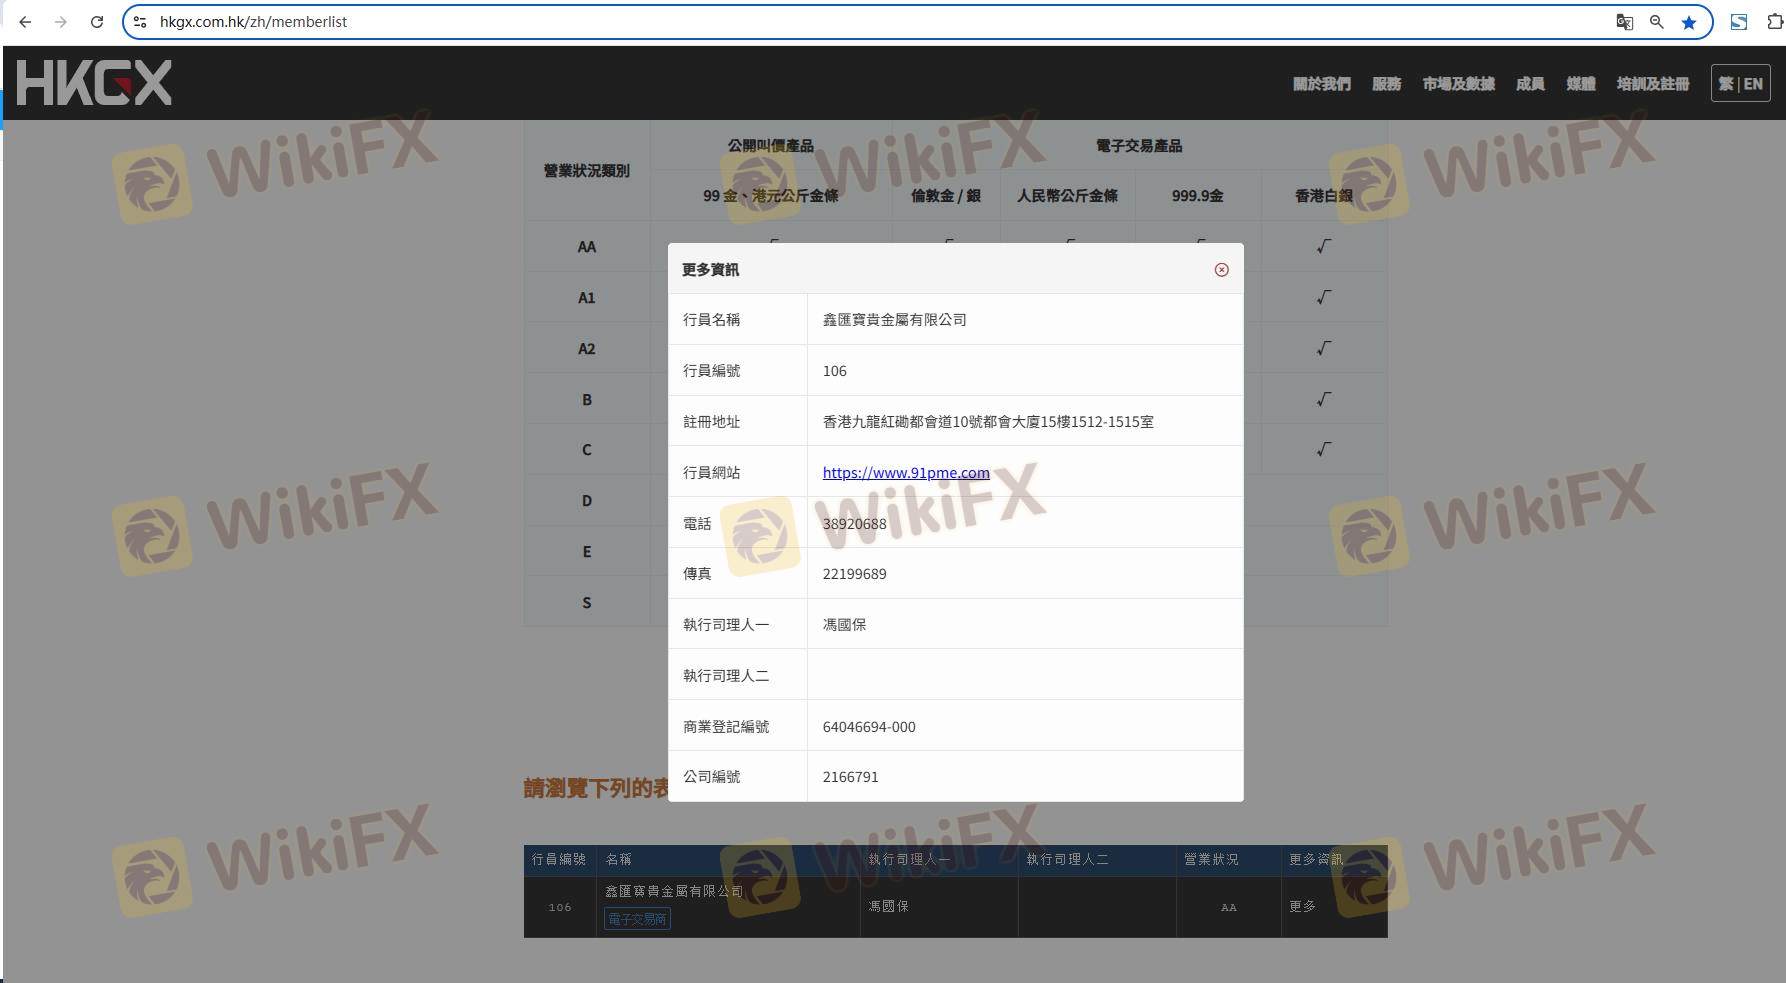Open the site information icon in address bar
Screen dimensions: 1786x983
click(140, 22)
